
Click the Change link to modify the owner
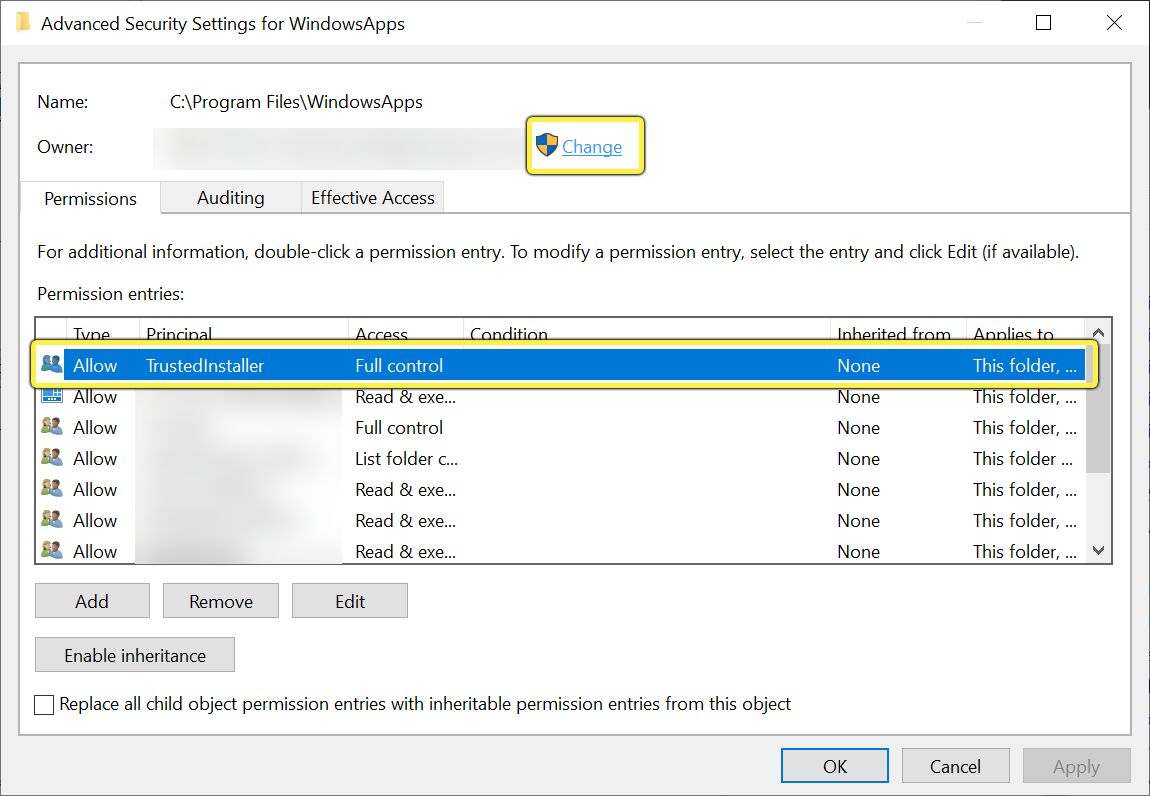(593, 146)
